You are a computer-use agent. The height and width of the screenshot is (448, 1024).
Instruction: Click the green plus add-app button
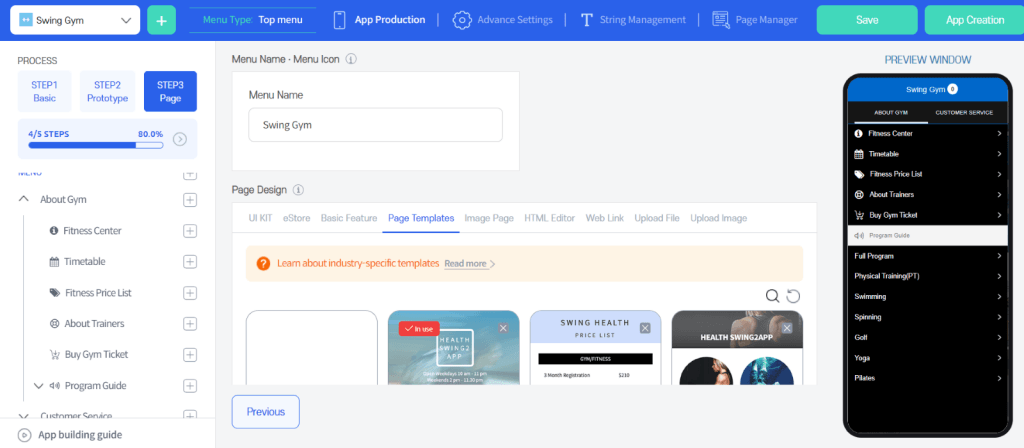click(x=161, y=20)
